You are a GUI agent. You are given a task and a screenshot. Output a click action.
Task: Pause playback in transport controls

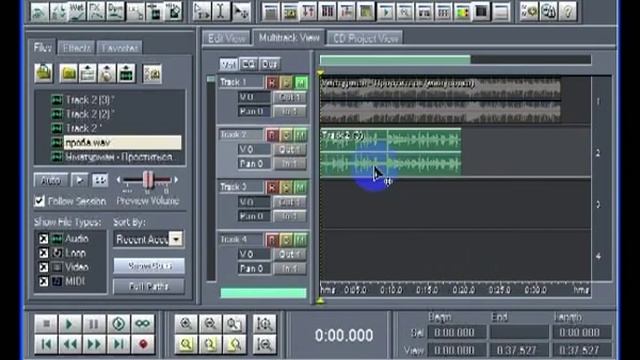[94, 324]
